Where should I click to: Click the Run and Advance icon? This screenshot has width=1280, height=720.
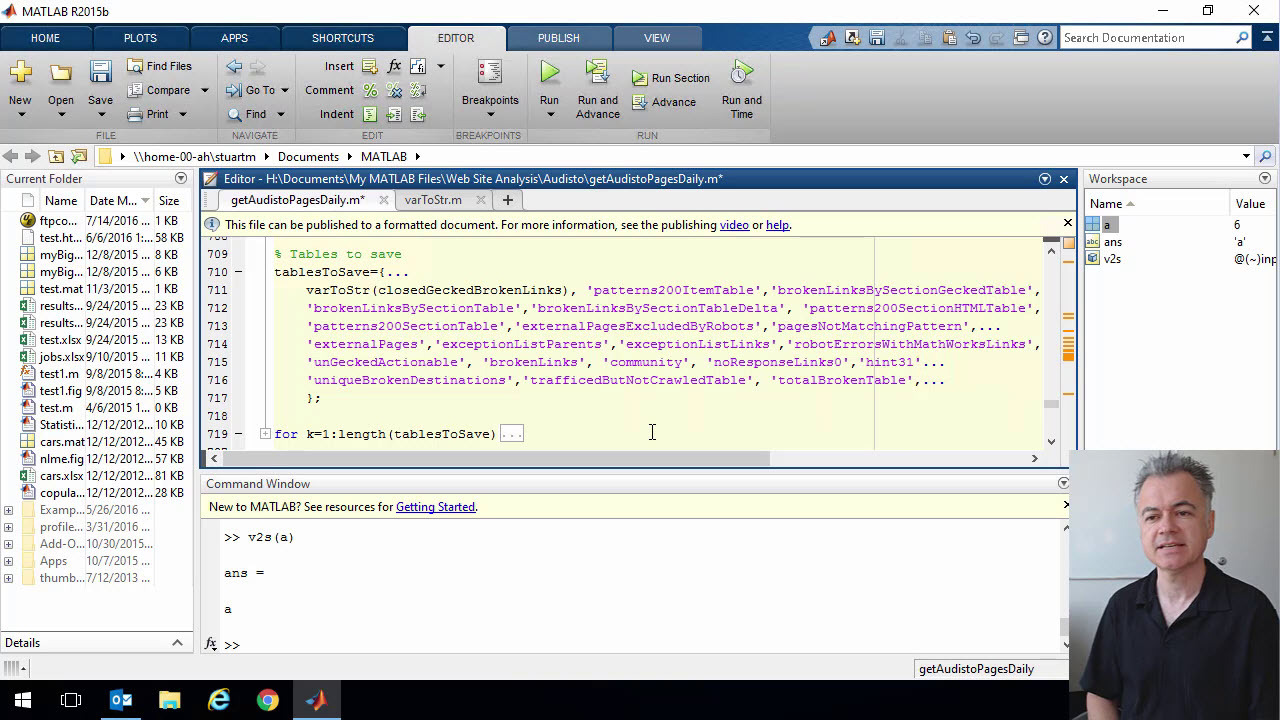pyautogui.click(x=597, y=72)
